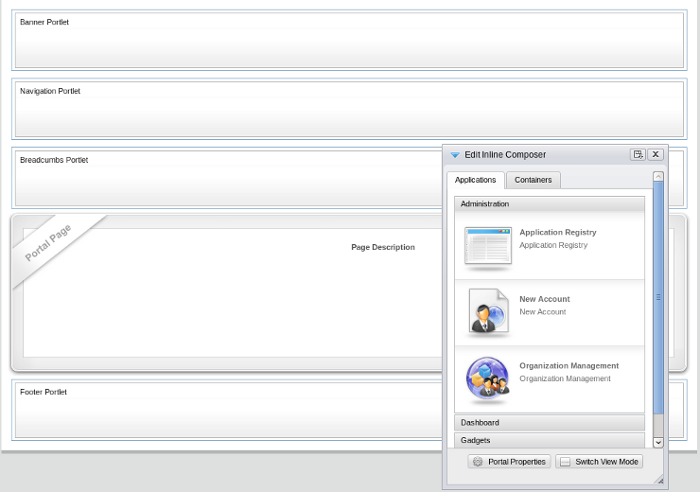Click the Portal Page ribbon label
The width and height of the screenshot is (700, 492).
pyautogui.click(x=48, y=242)
